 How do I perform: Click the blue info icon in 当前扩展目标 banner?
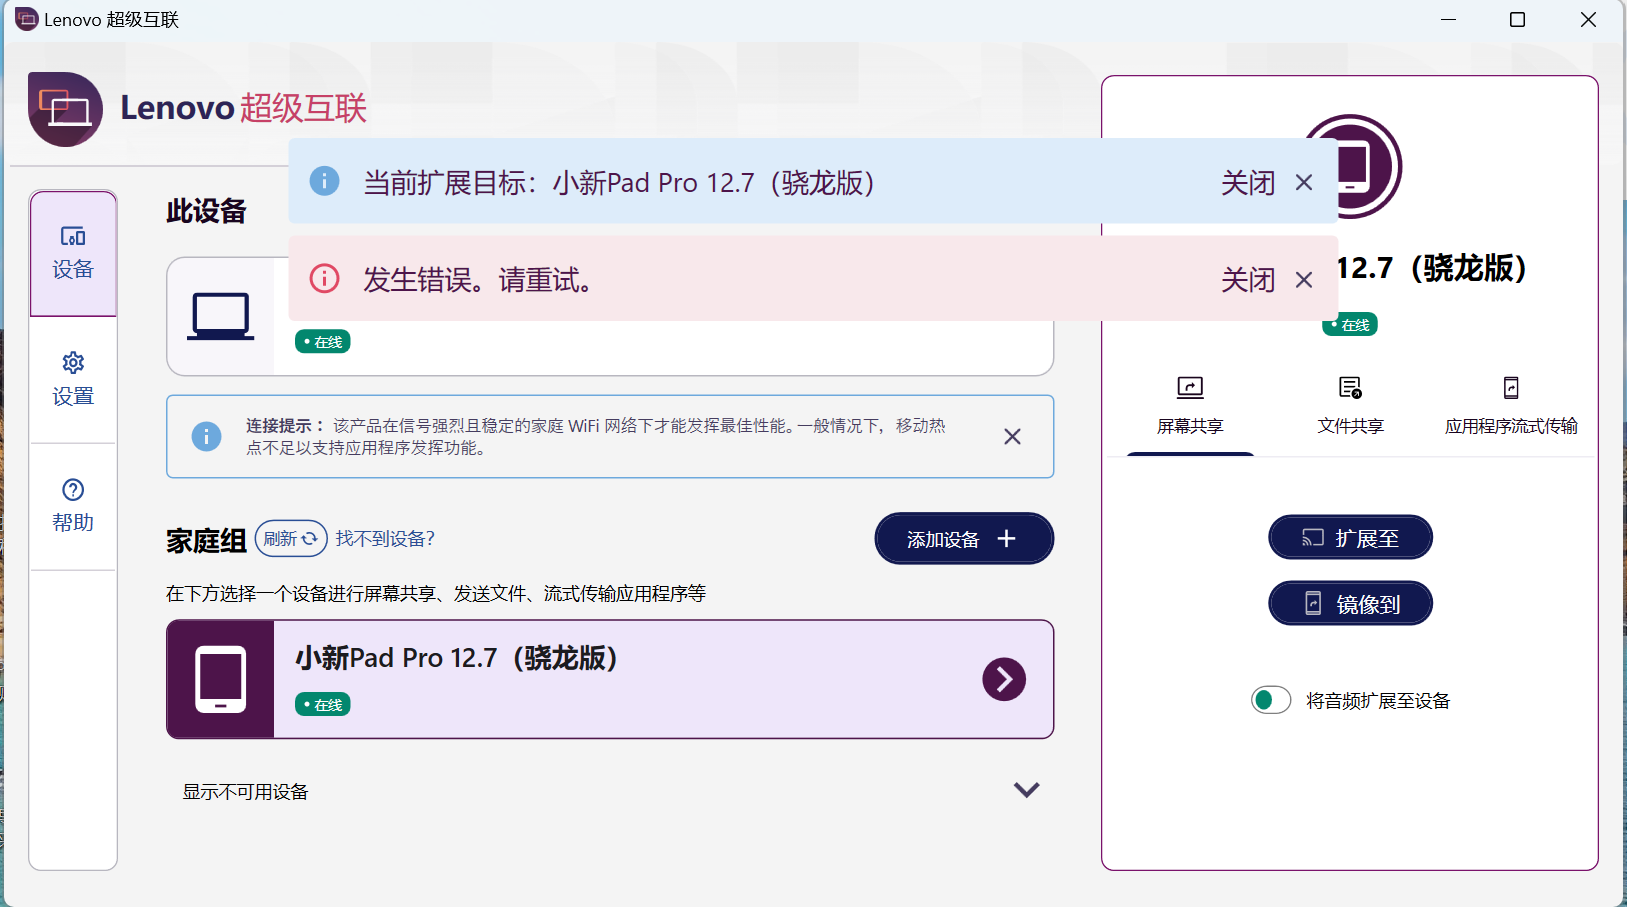click(324, 181)
